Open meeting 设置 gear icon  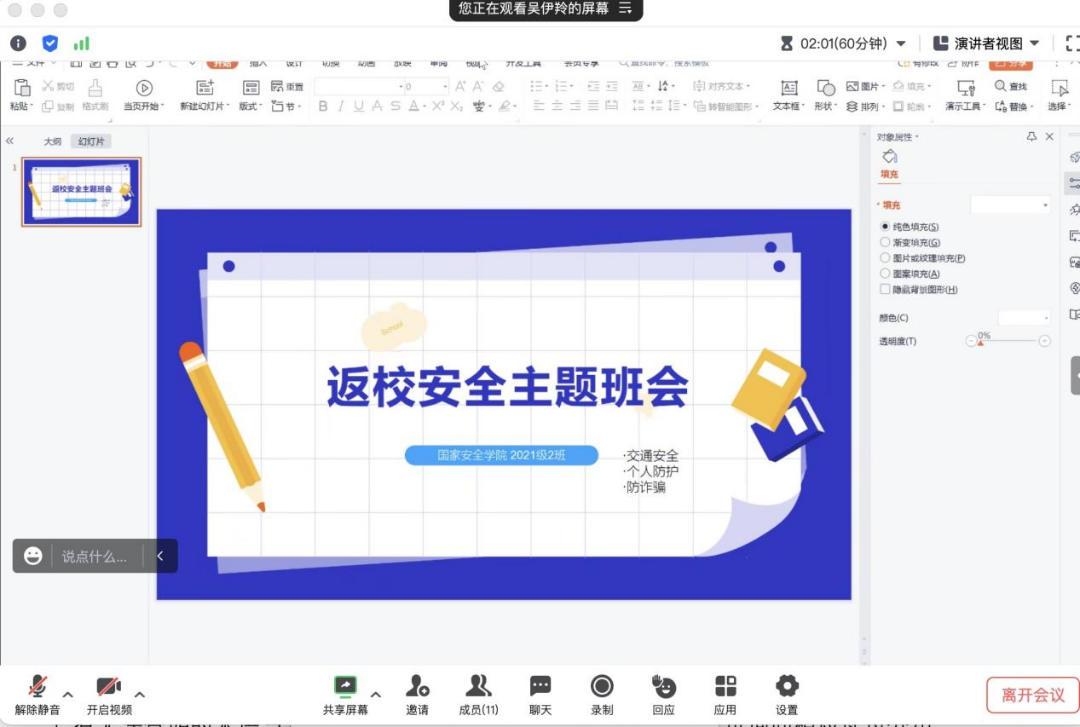point(787,686)
